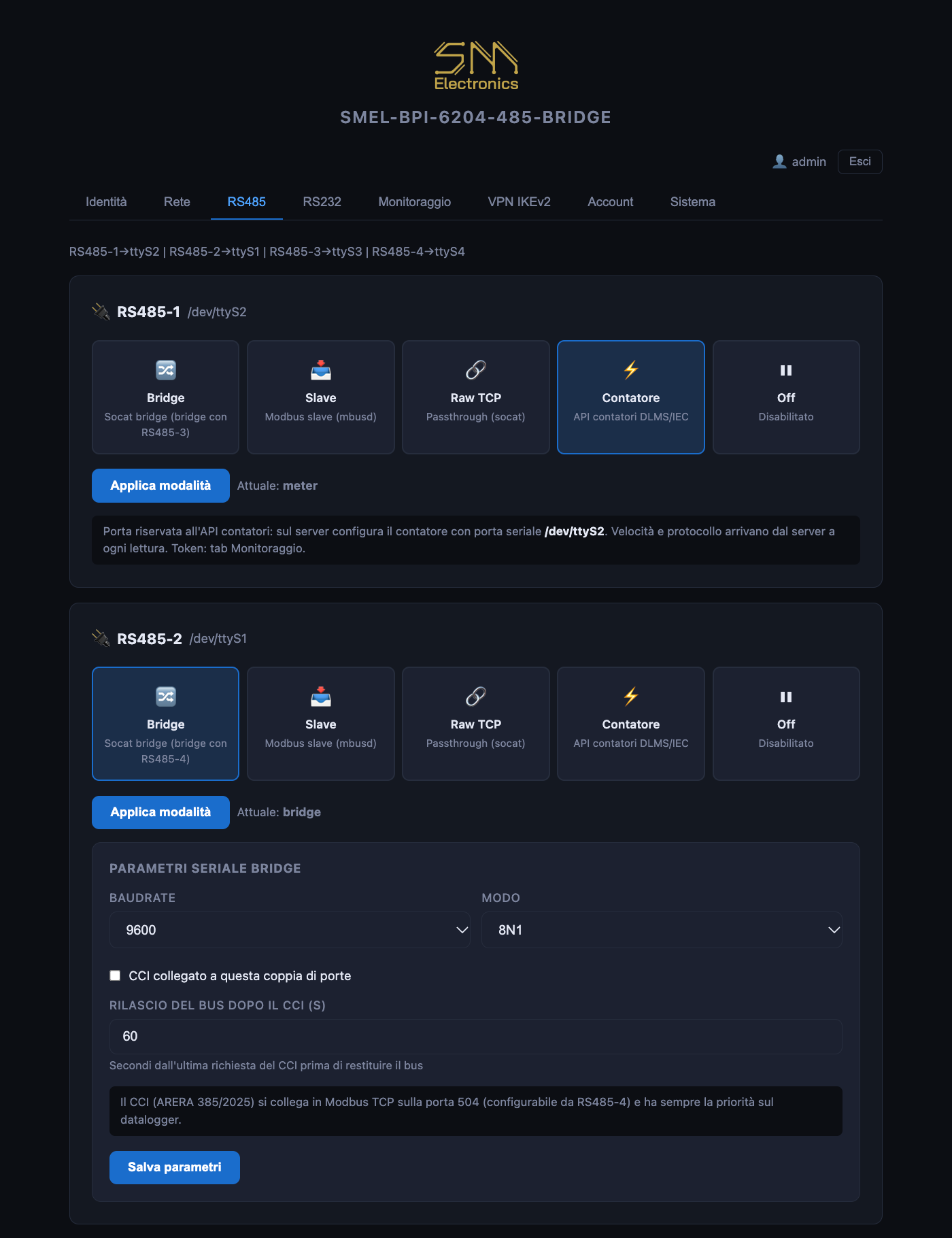Select Off pause icon in RS485-1
The image size is (952, 1238).
click(x=786, y=370)
